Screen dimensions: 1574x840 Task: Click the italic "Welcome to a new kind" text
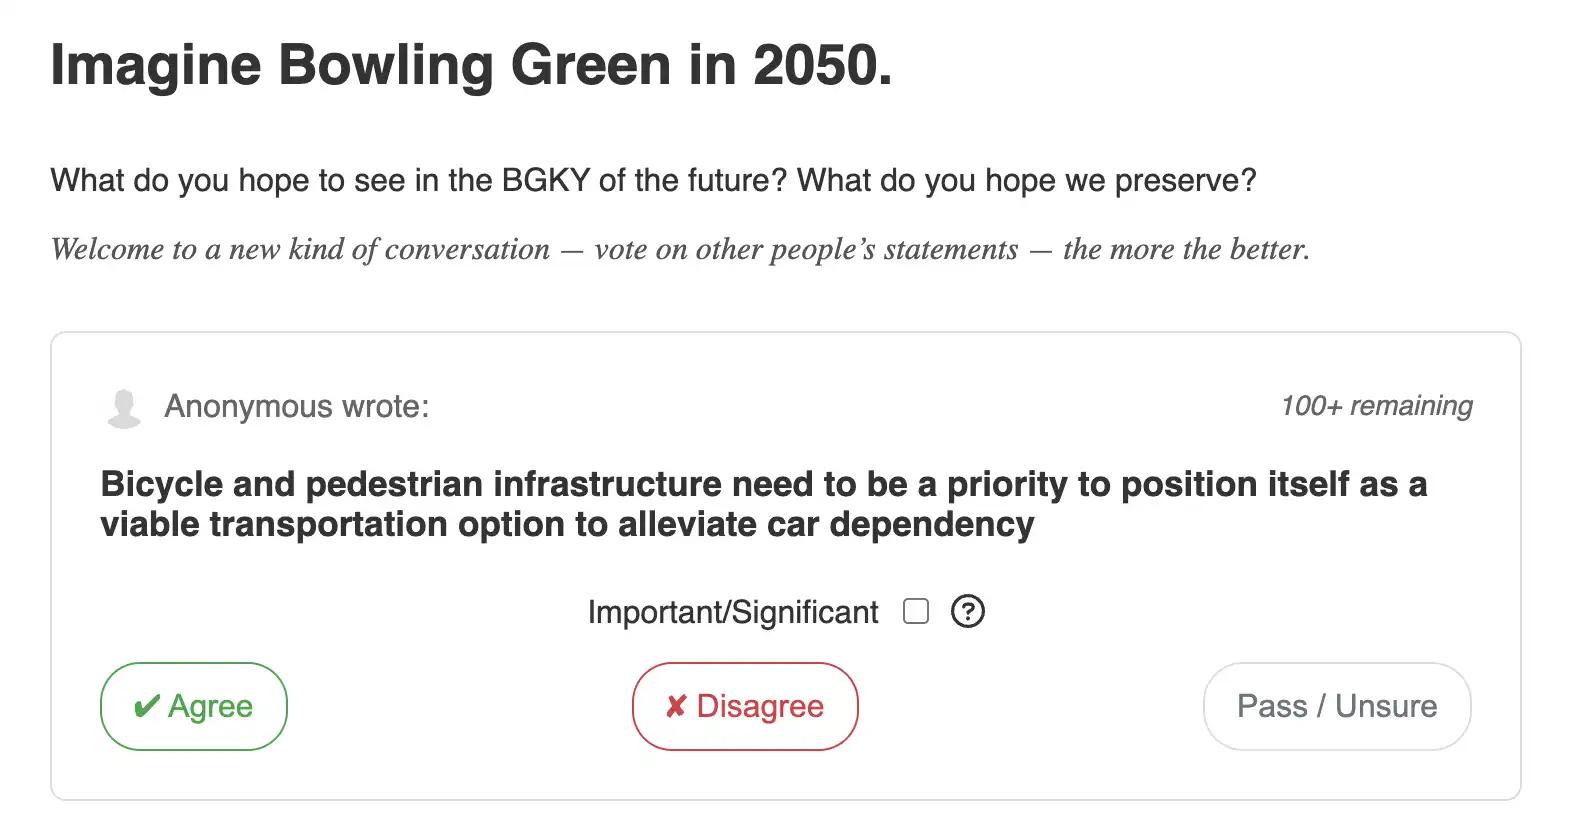point(300,249)
